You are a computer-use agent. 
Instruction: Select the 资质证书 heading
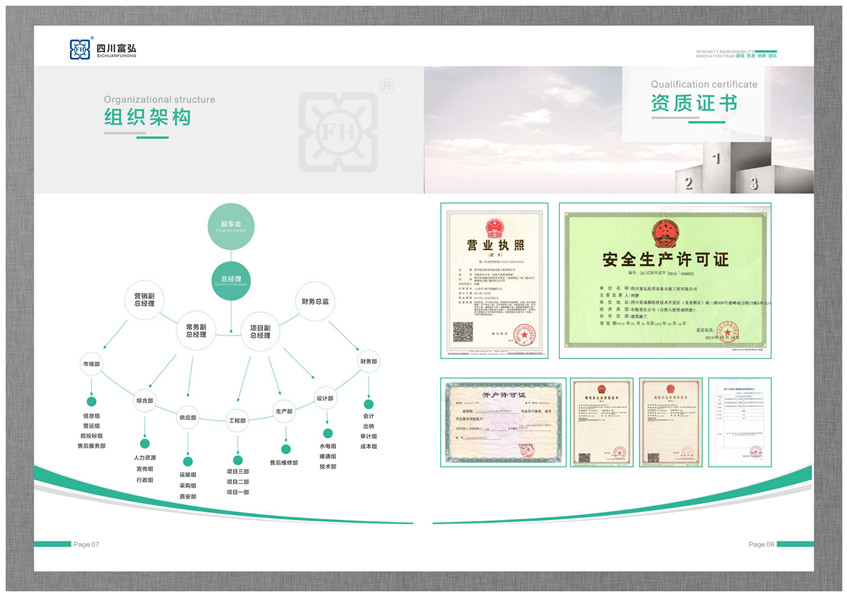(x=694, y=103)
